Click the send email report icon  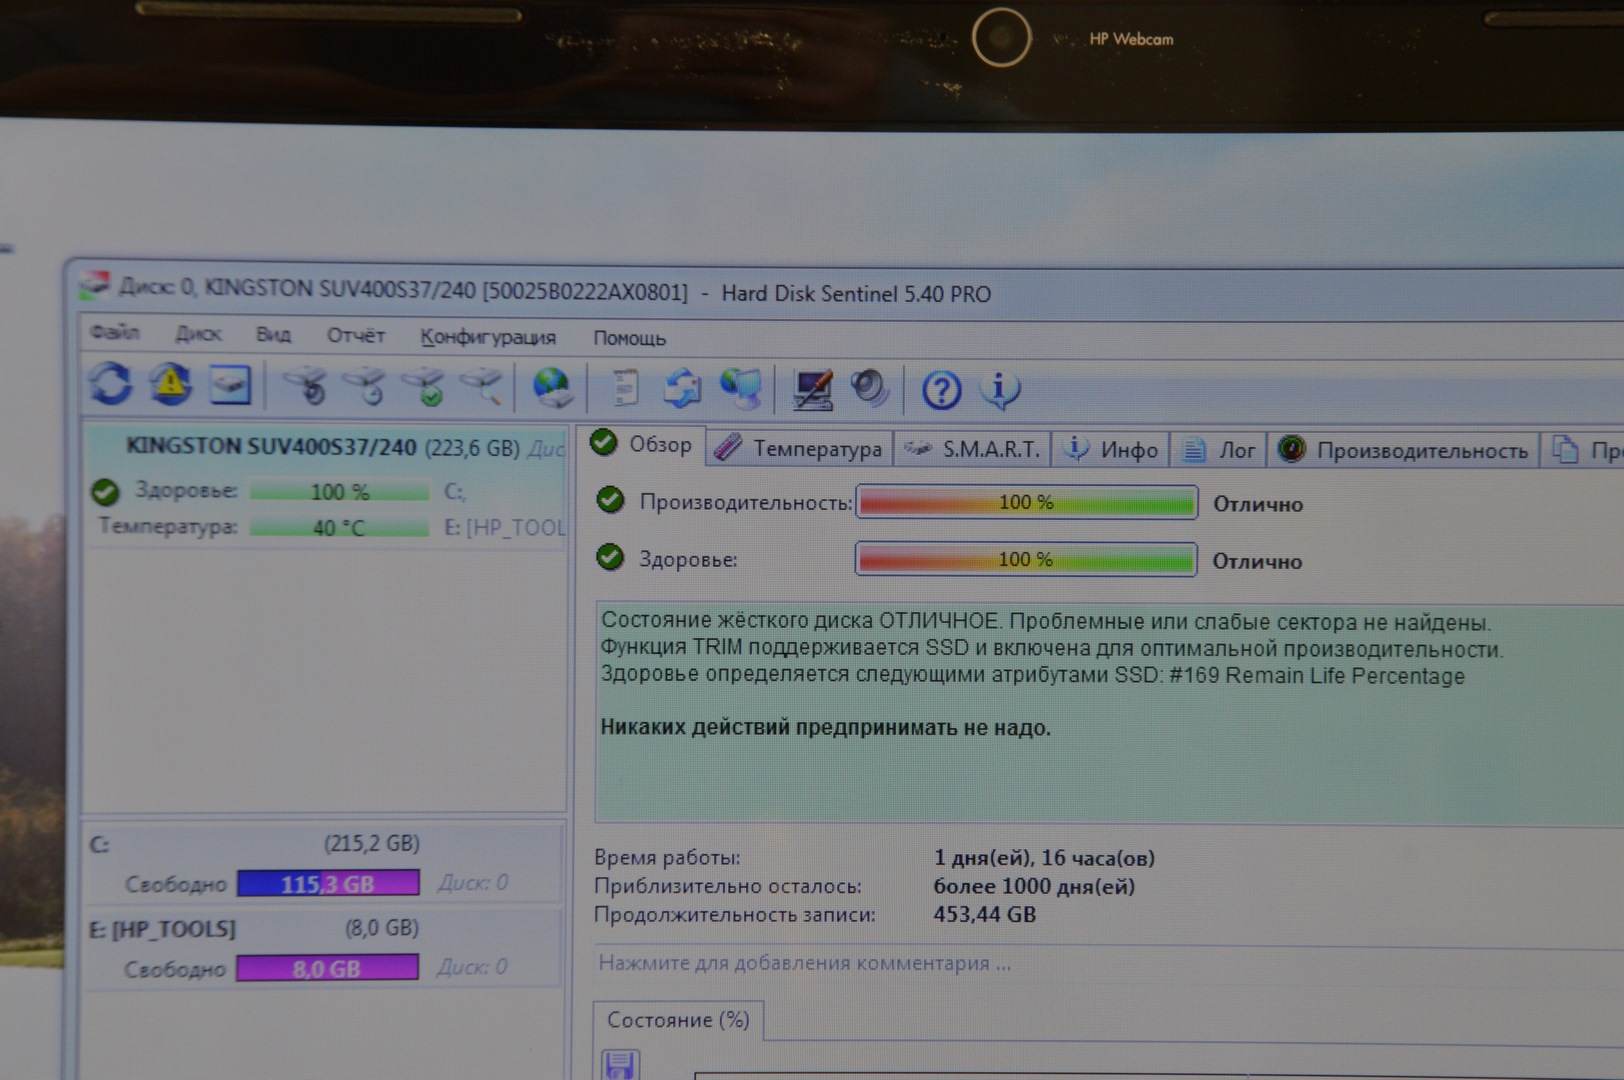[x=683, y=388]
